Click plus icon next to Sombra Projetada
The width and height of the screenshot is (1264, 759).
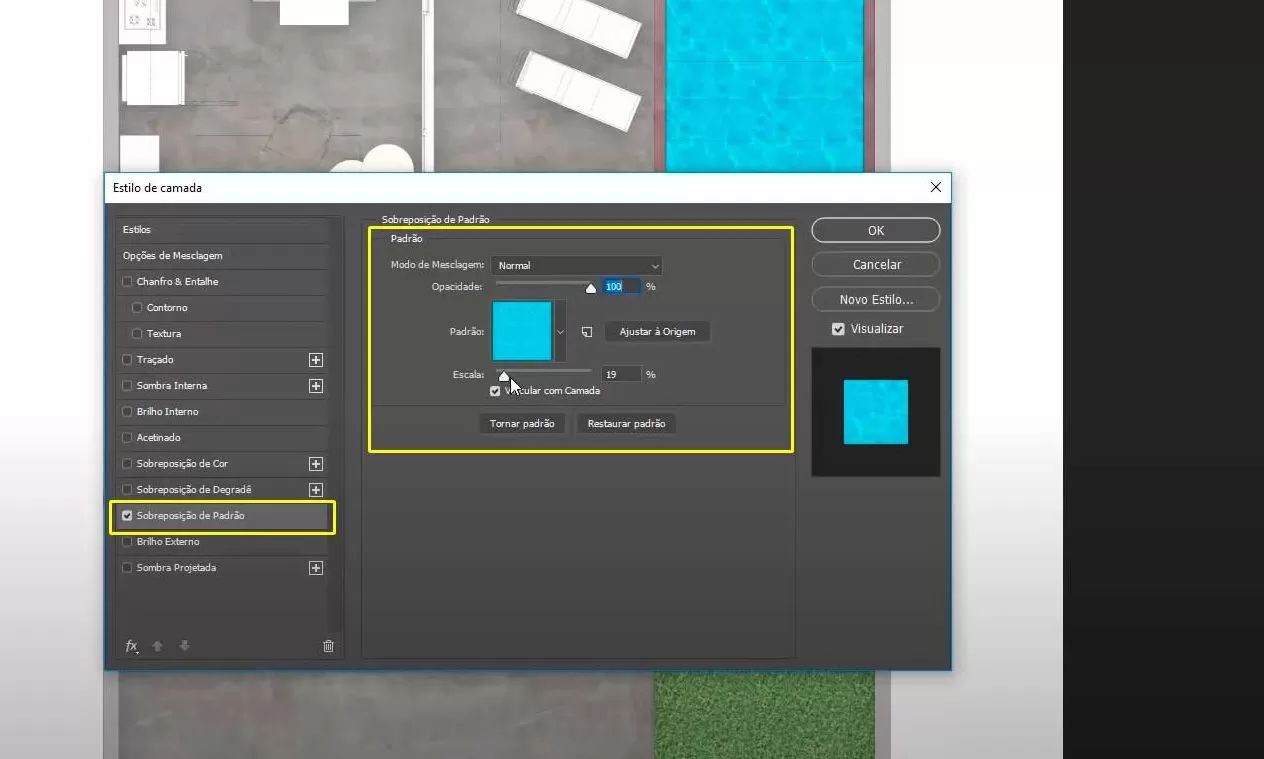316,568
